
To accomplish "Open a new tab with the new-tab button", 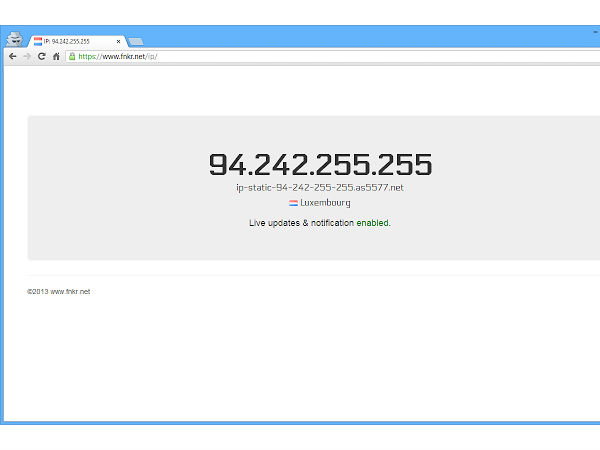I will click(x=135, y=42).
